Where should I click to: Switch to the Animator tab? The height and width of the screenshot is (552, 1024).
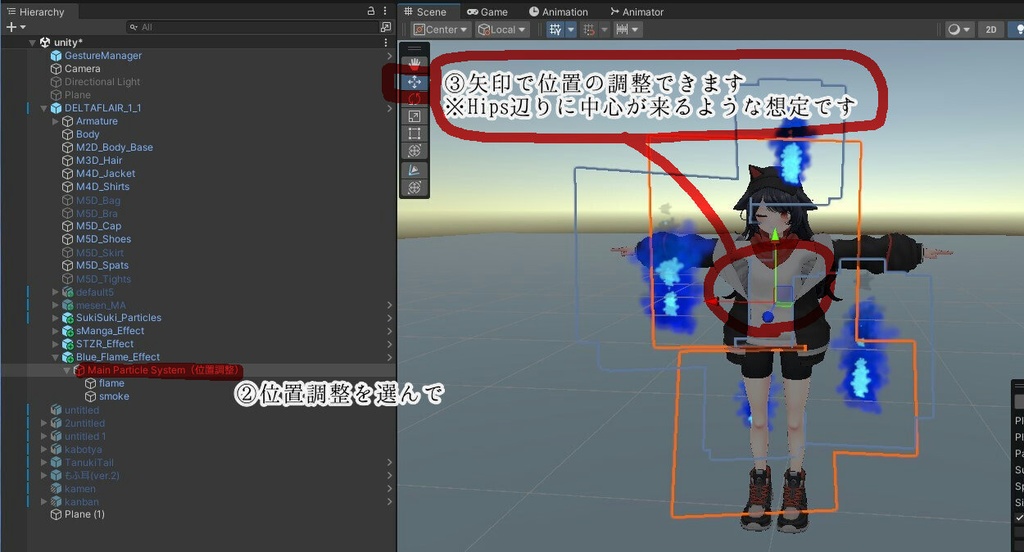pyautogui.click(x=636, y=12)
